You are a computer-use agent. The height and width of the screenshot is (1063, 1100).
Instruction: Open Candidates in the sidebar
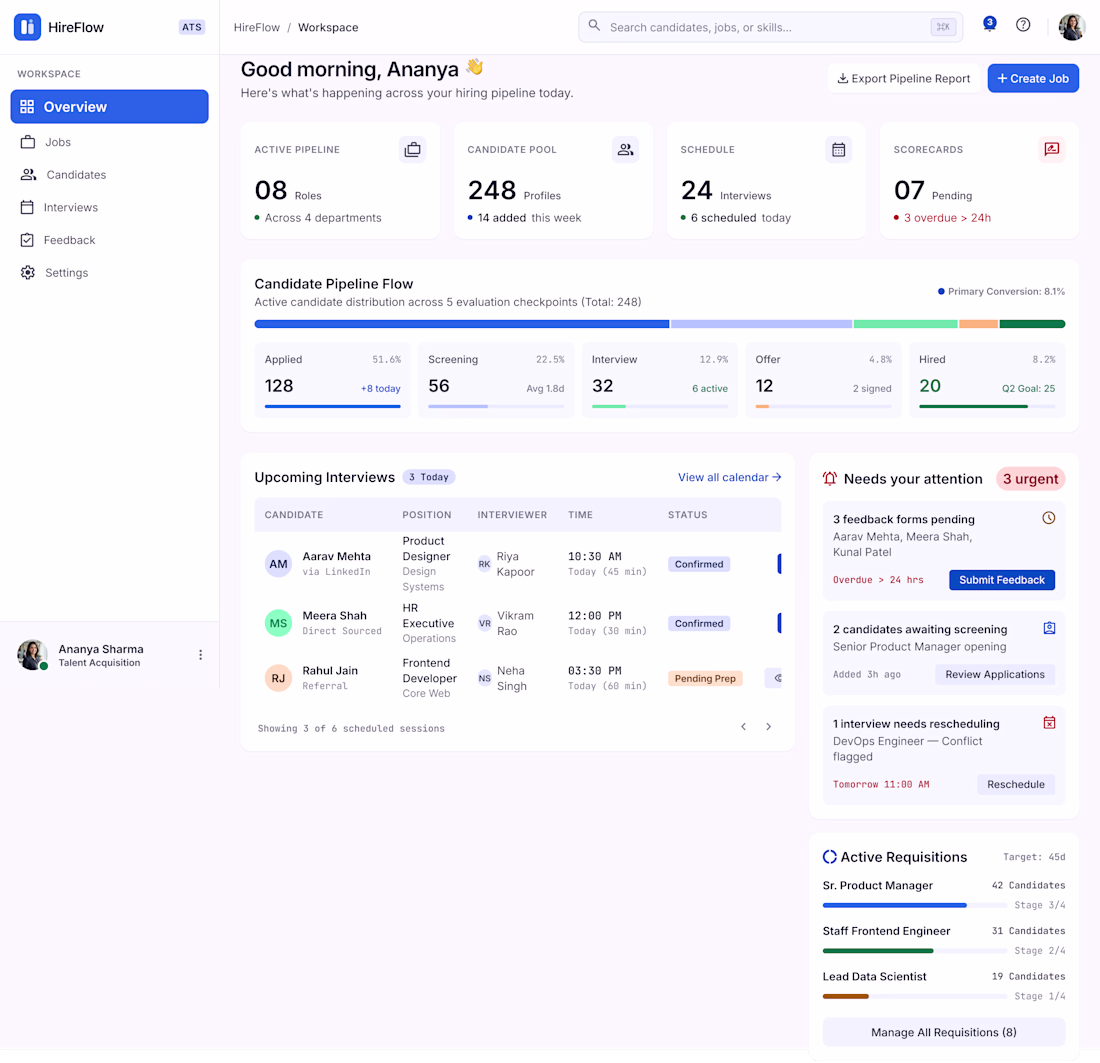pyautogui.click(x=109, y=175)
